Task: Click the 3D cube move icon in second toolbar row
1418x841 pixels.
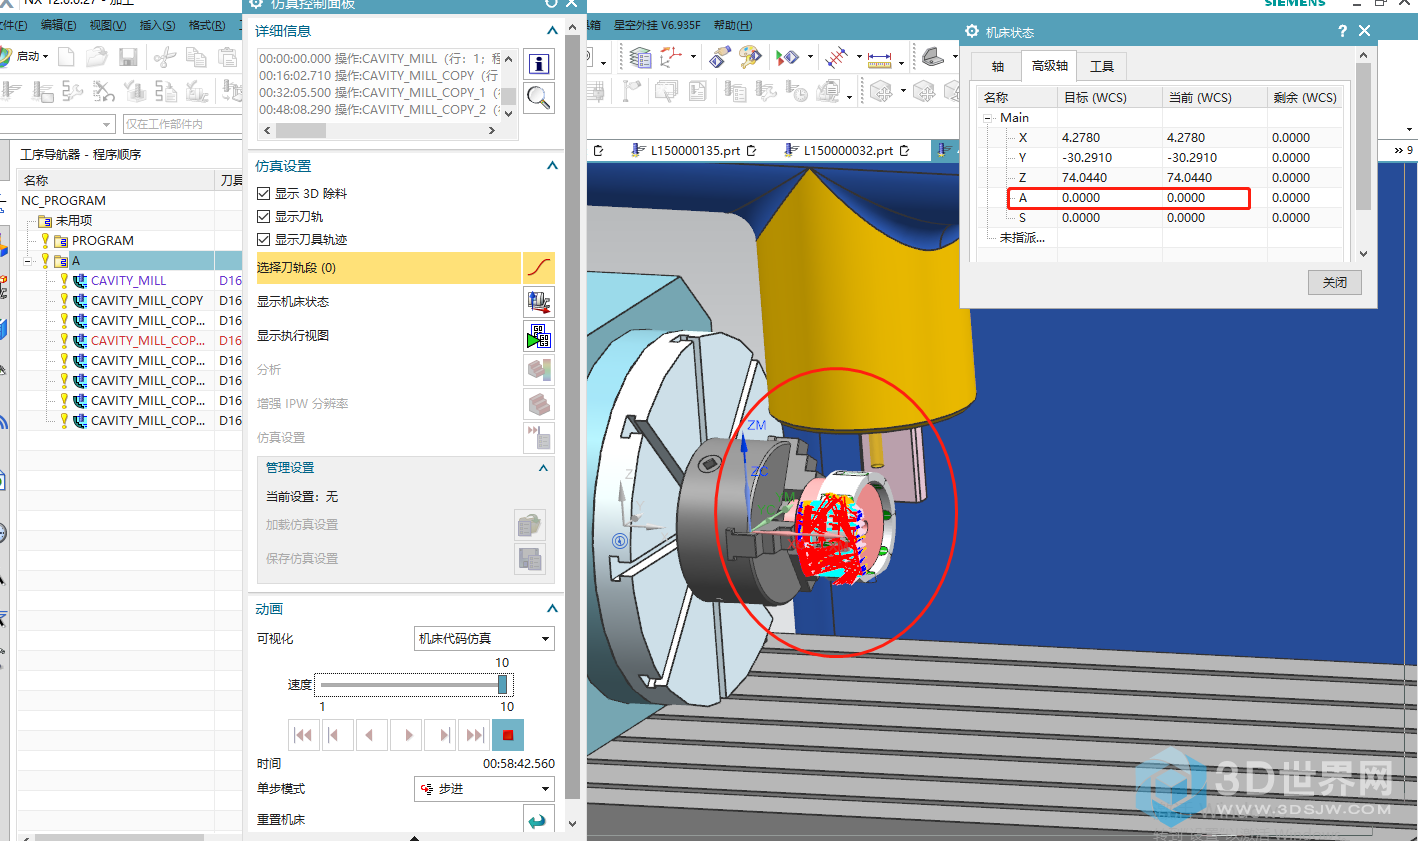Action: tap(881, 92)
